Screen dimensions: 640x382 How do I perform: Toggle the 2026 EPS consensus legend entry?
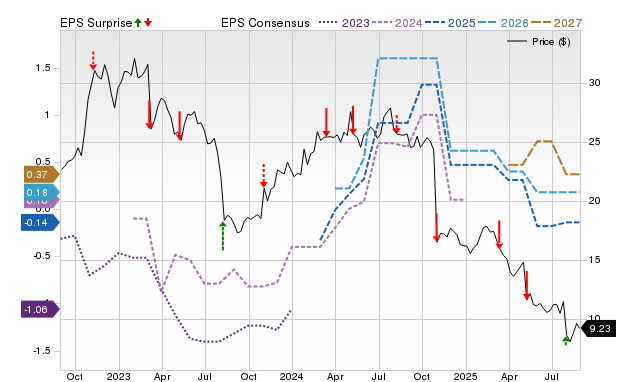(x=503, y=23)
